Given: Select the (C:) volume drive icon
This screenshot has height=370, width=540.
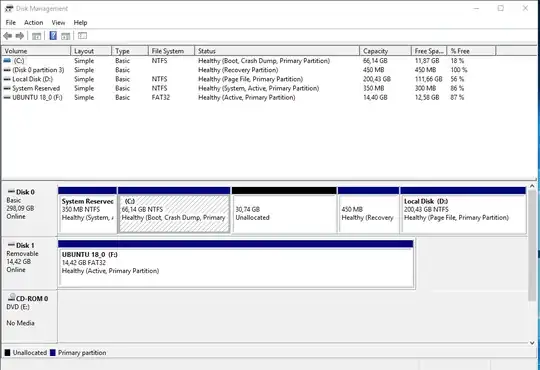Looking at the screenshot, I should (x=7, y=61).
